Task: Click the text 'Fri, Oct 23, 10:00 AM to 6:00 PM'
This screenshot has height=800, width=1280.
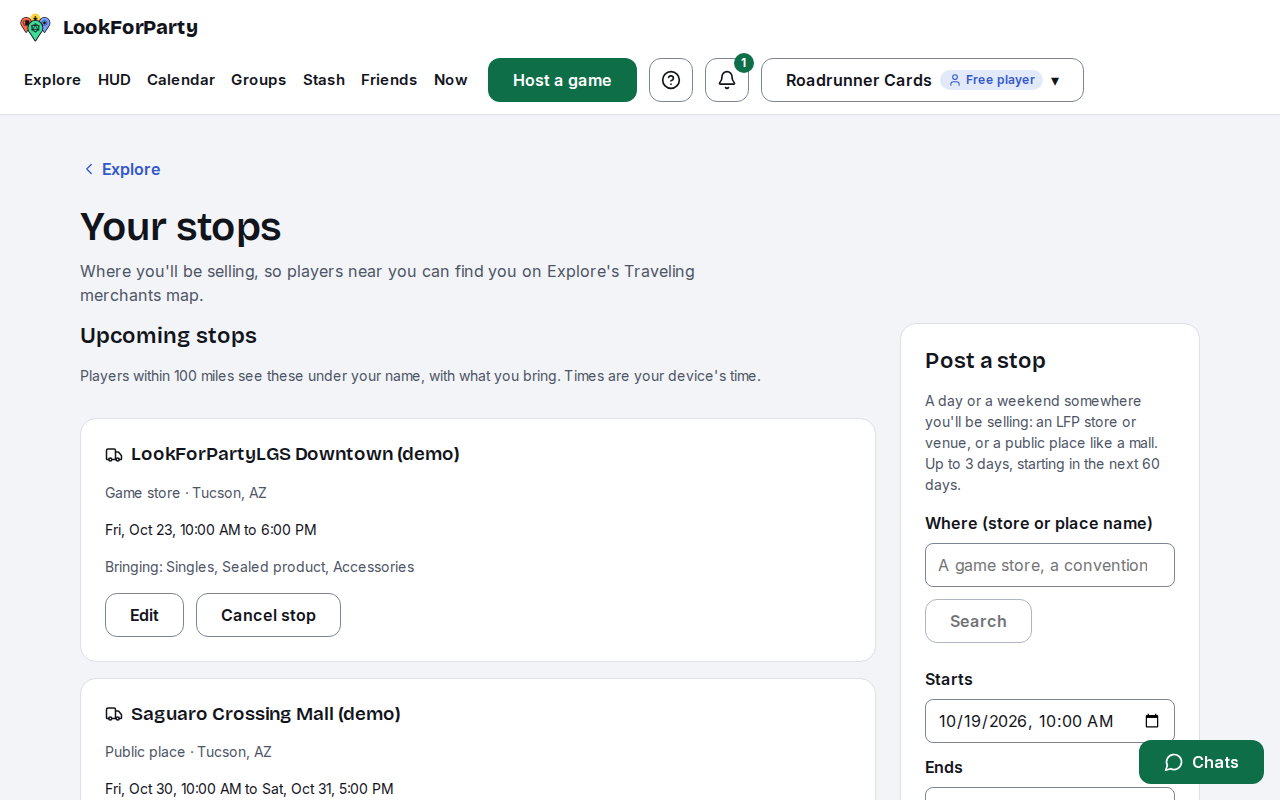Action: [211, 530]
